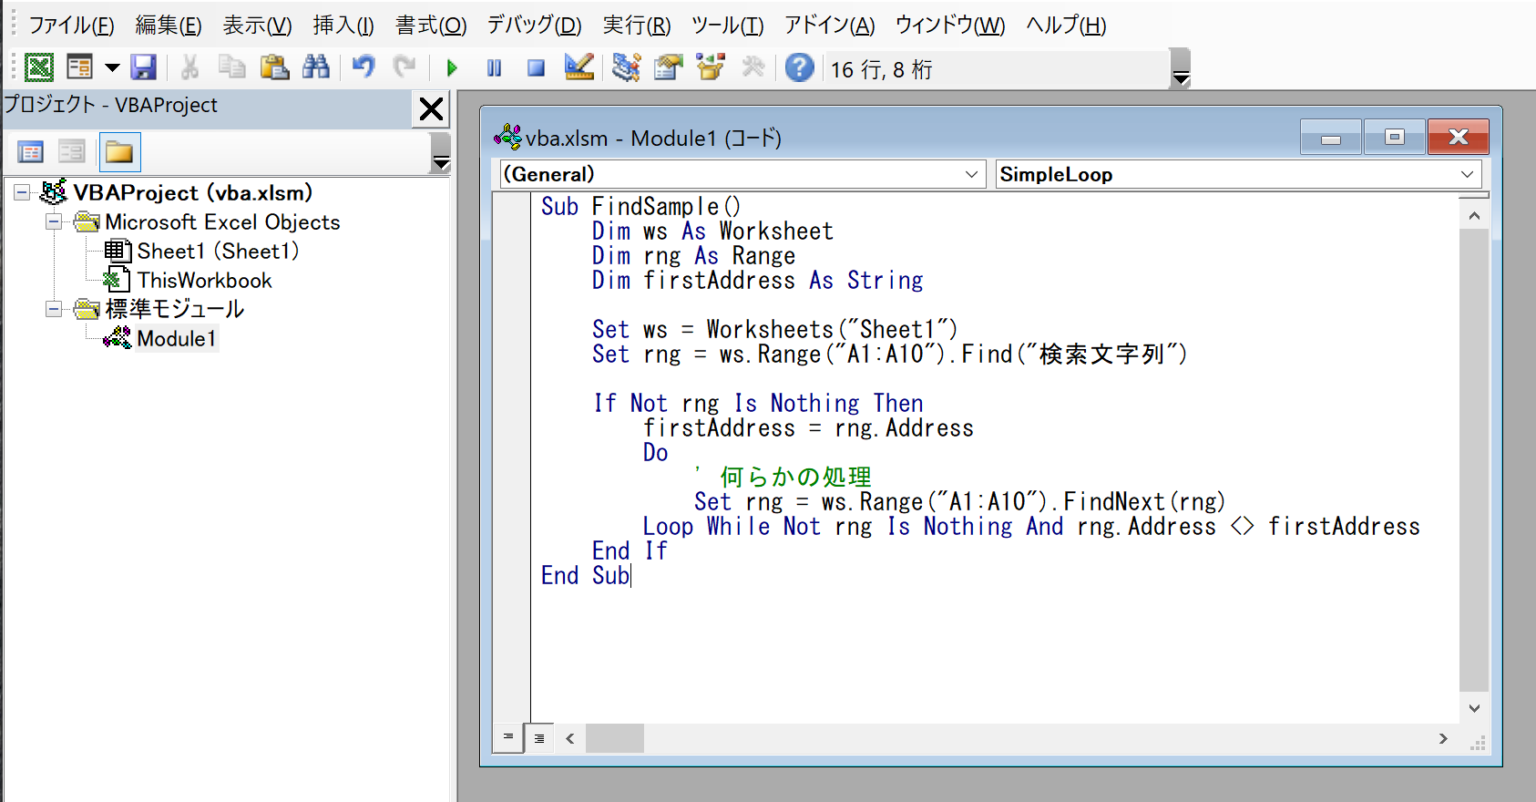Screen dimensions: 1536x802
Task: Toggle folder view in Project Explorer
Action: [x=119, y=151]
